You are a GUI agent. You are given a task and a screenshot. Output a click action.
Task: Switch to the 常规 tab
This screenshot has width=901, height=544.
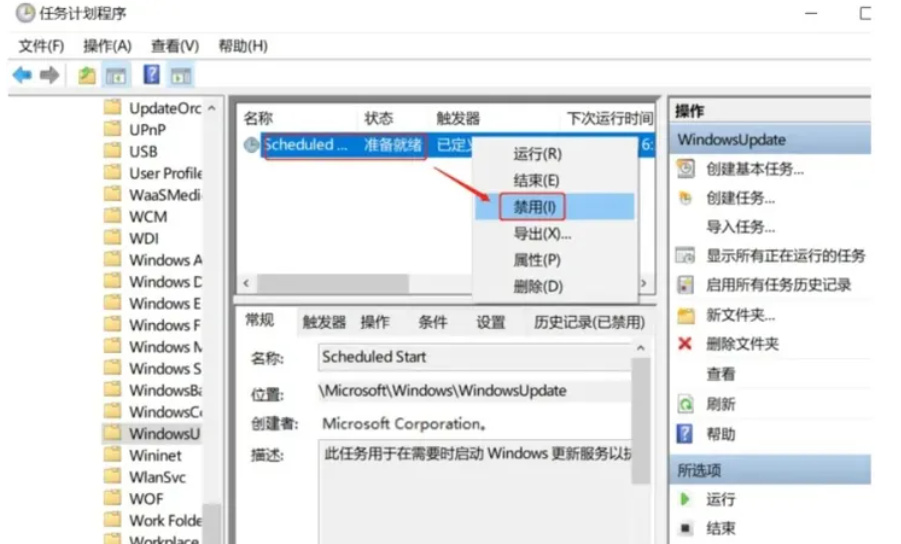[x=260, y=320]
